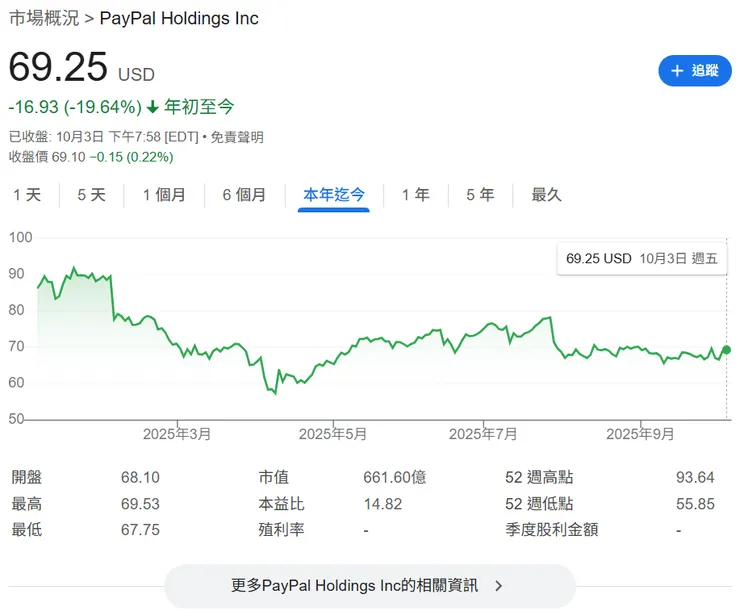
Task: Click the 52 週高點 label
Action: pos(539,477)
